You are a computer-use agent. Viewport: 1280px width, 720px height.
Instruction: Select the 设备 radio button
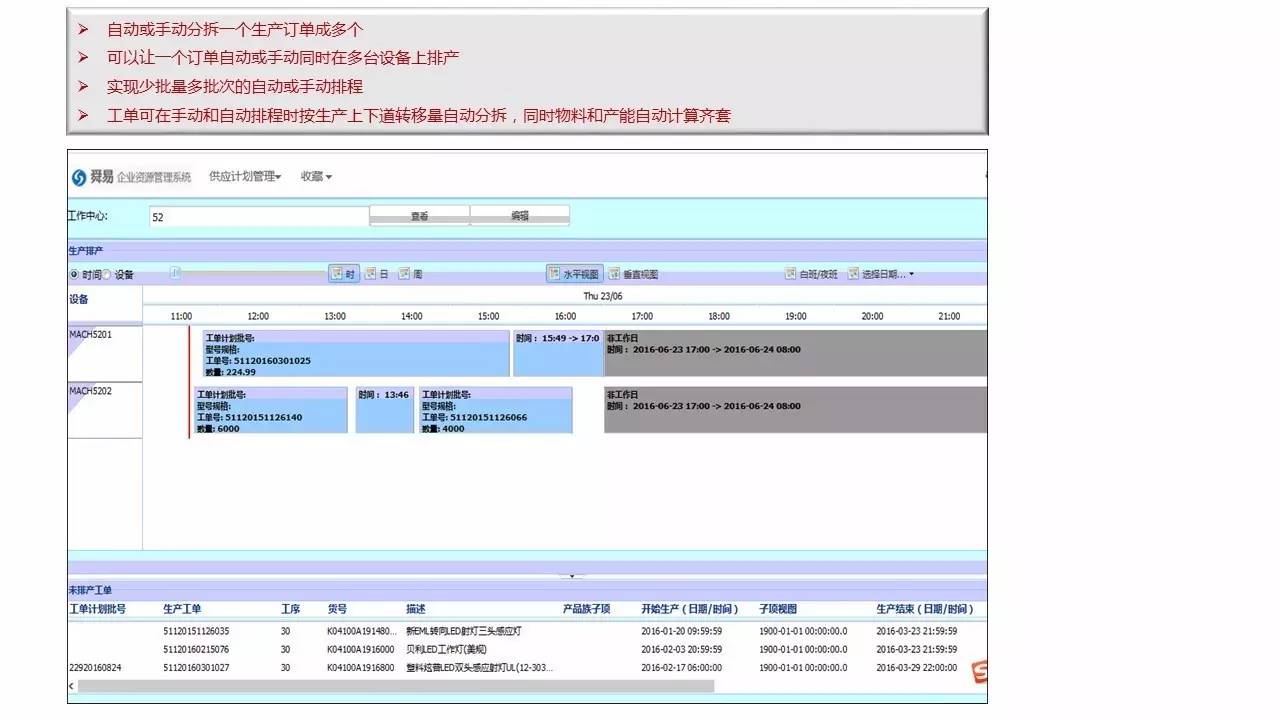pos(107,274)
